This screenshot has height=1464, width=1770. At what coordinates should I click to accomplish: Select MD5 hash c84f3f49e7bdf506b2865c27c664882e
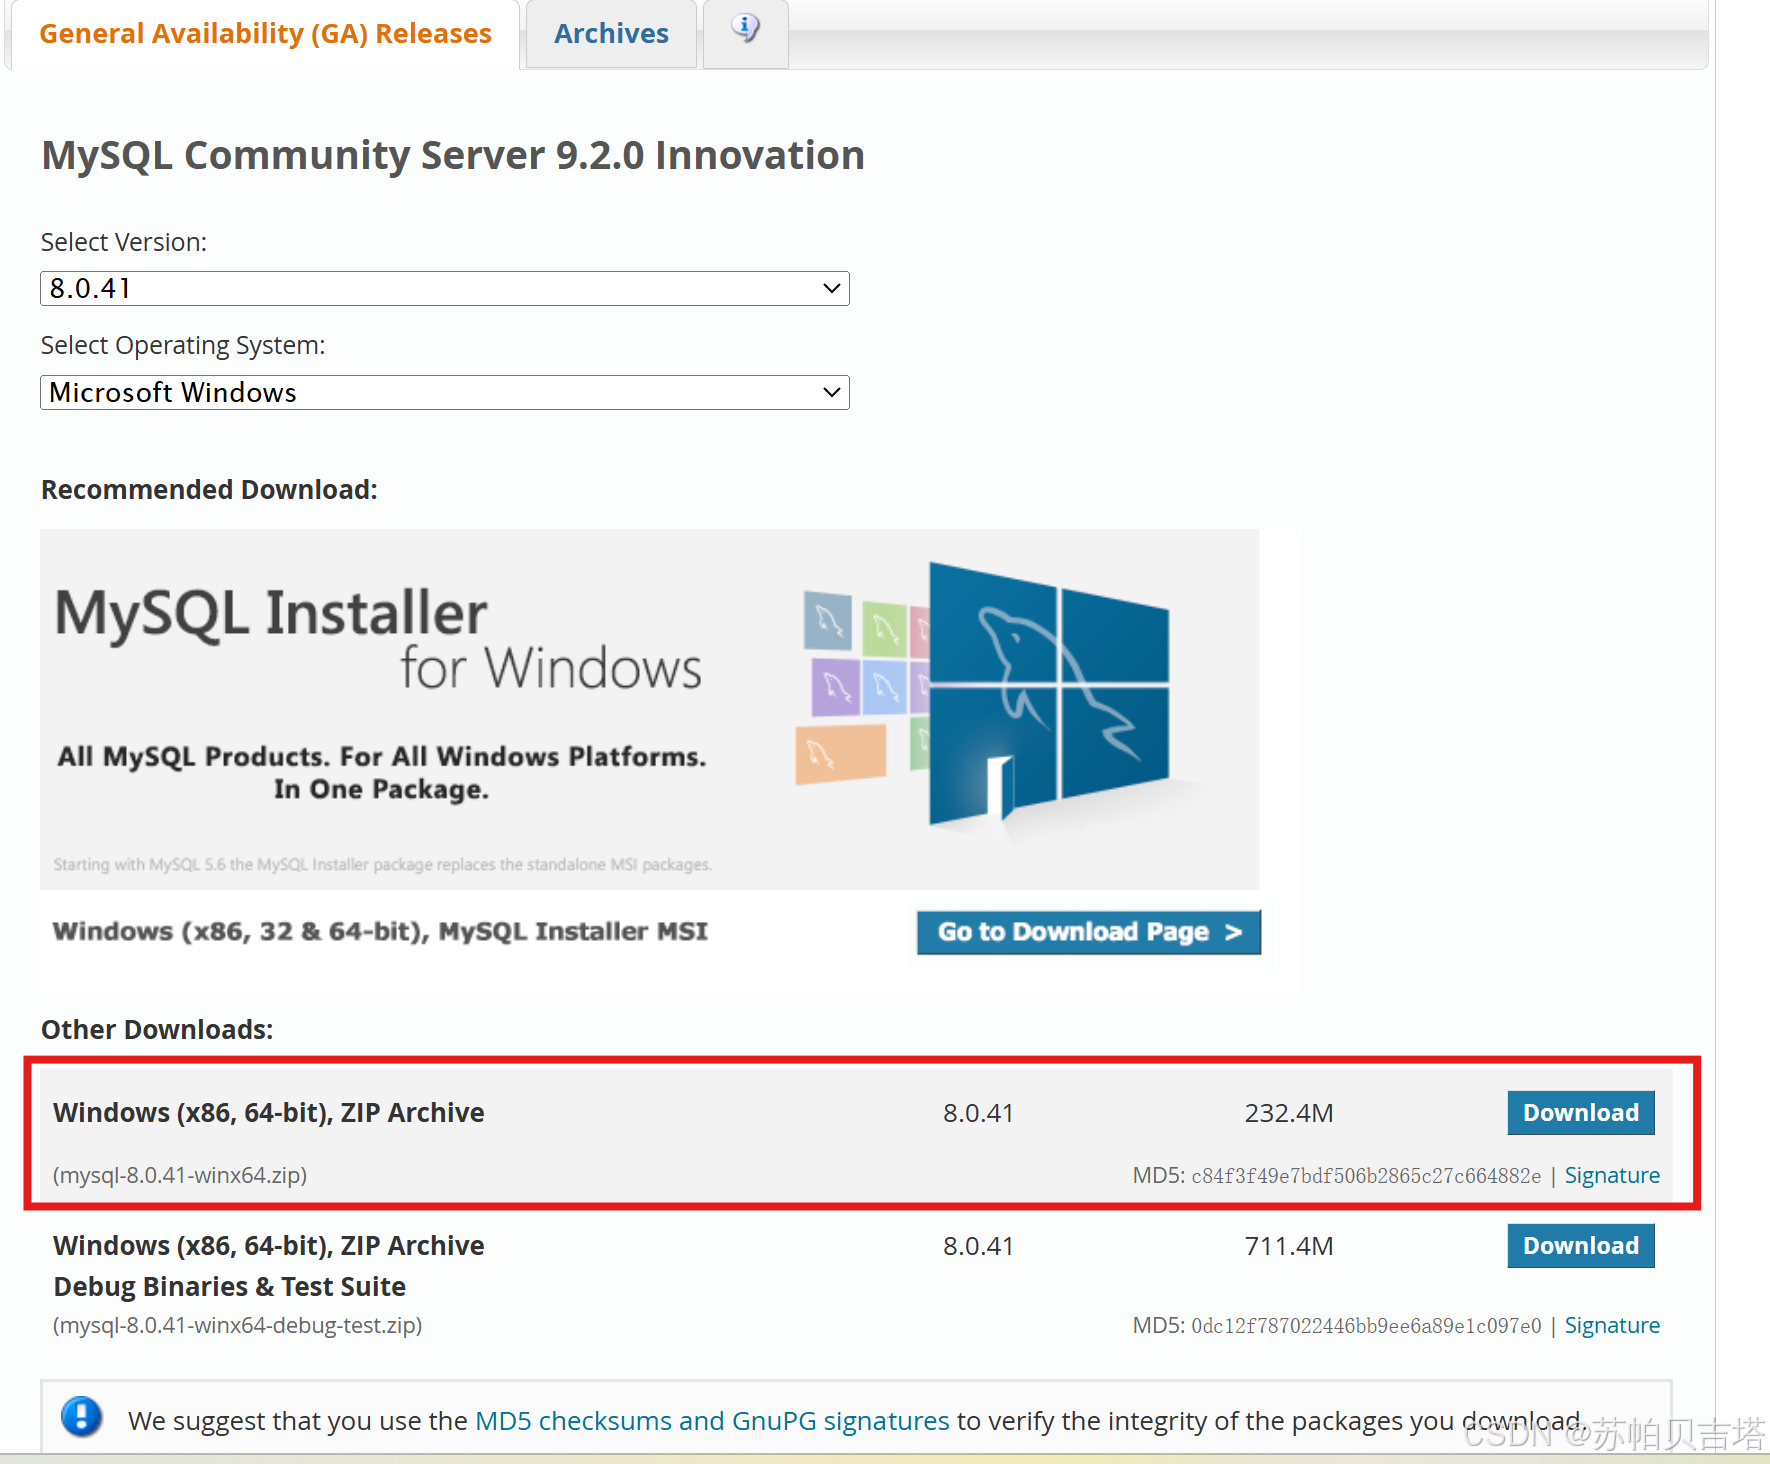pyautogui.click(x=1366, y=1176)
